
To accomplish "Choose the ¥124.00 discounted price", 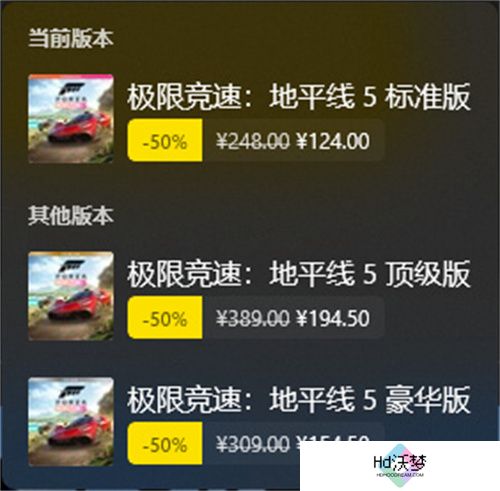I will (333, 141).
